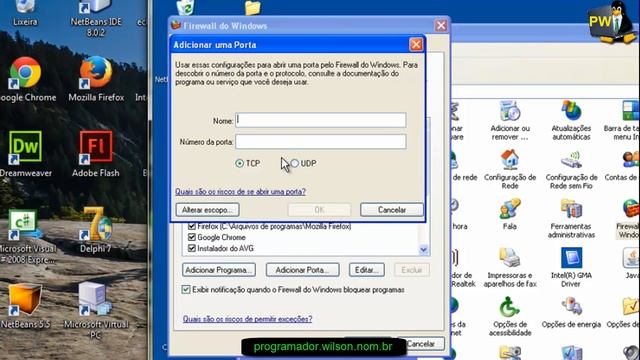The height and width of the screenshot is (360, 640).
Task: Open Ferramentas administrativas icon
Action: tap(571, 209)
